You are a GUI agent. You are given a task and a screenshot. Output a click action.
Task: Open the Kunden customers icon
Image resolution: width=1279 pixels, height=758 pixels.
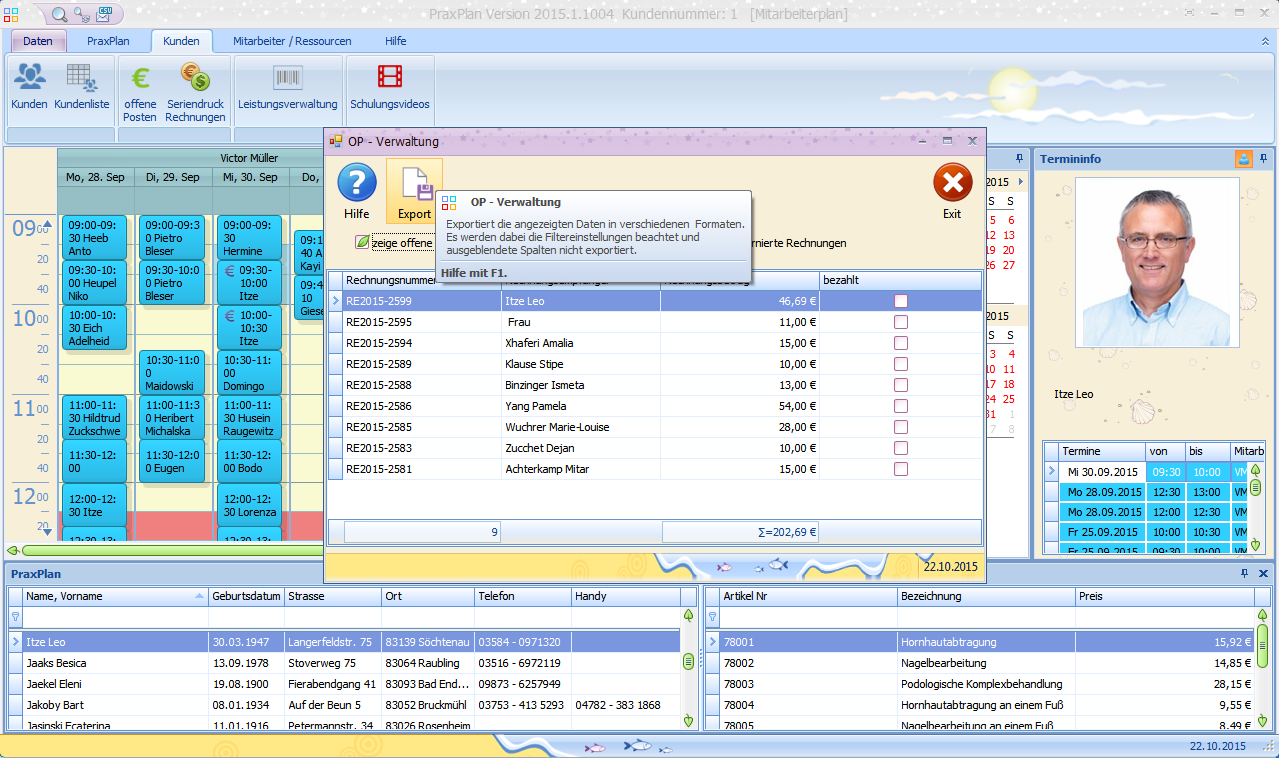(x=29, y=86)
